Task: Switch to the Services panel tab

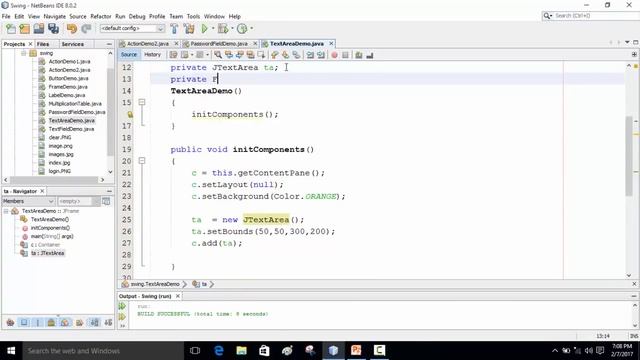Action: [73, 44]
